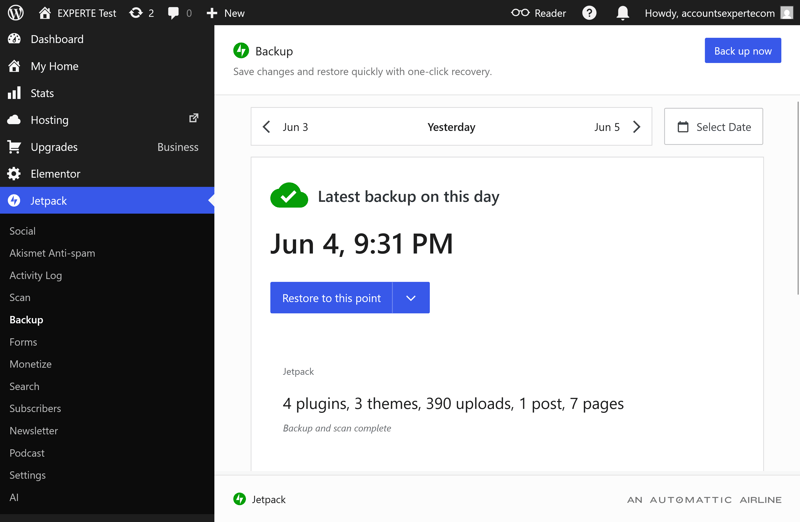Open Newsletter submenu item
The image size is (800, 522).
pos(34,431)
